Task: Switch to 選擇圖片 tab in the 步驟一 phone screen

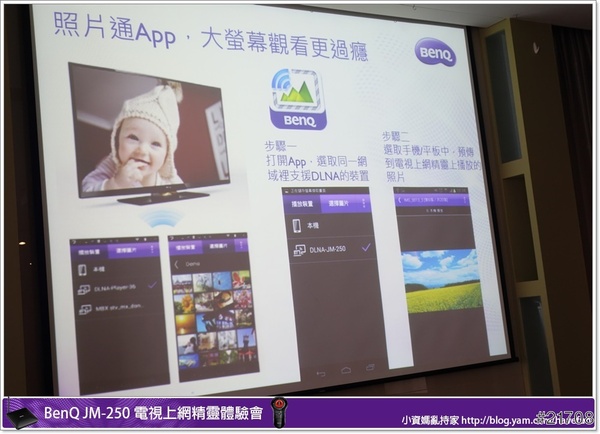Action: (339, 203)
